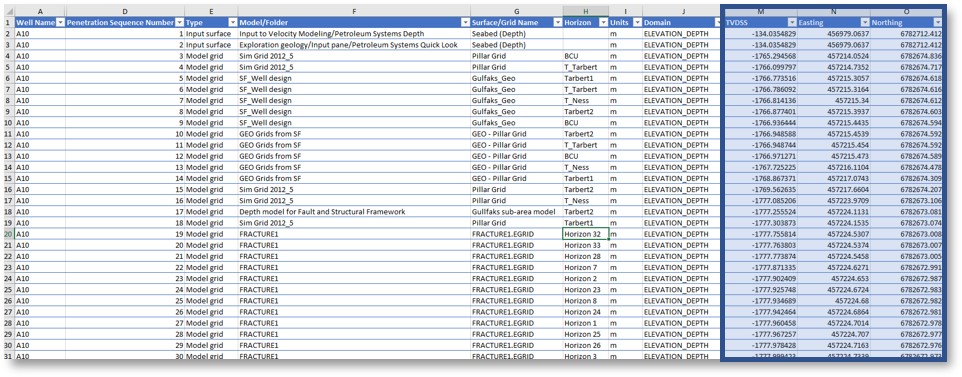Select column O header

point(906,12)
